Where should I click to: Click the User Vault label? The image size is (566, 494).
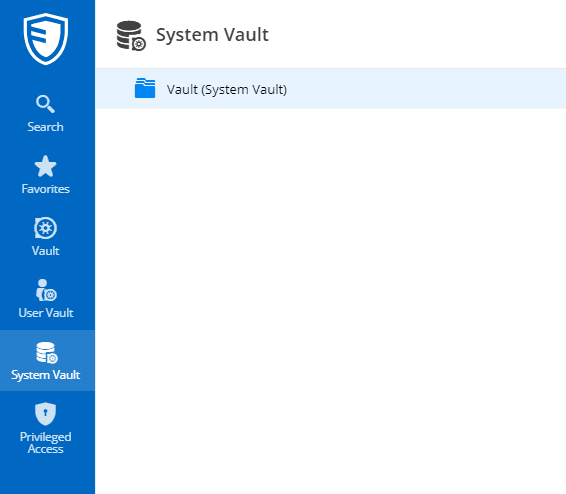tap(46, 313)
